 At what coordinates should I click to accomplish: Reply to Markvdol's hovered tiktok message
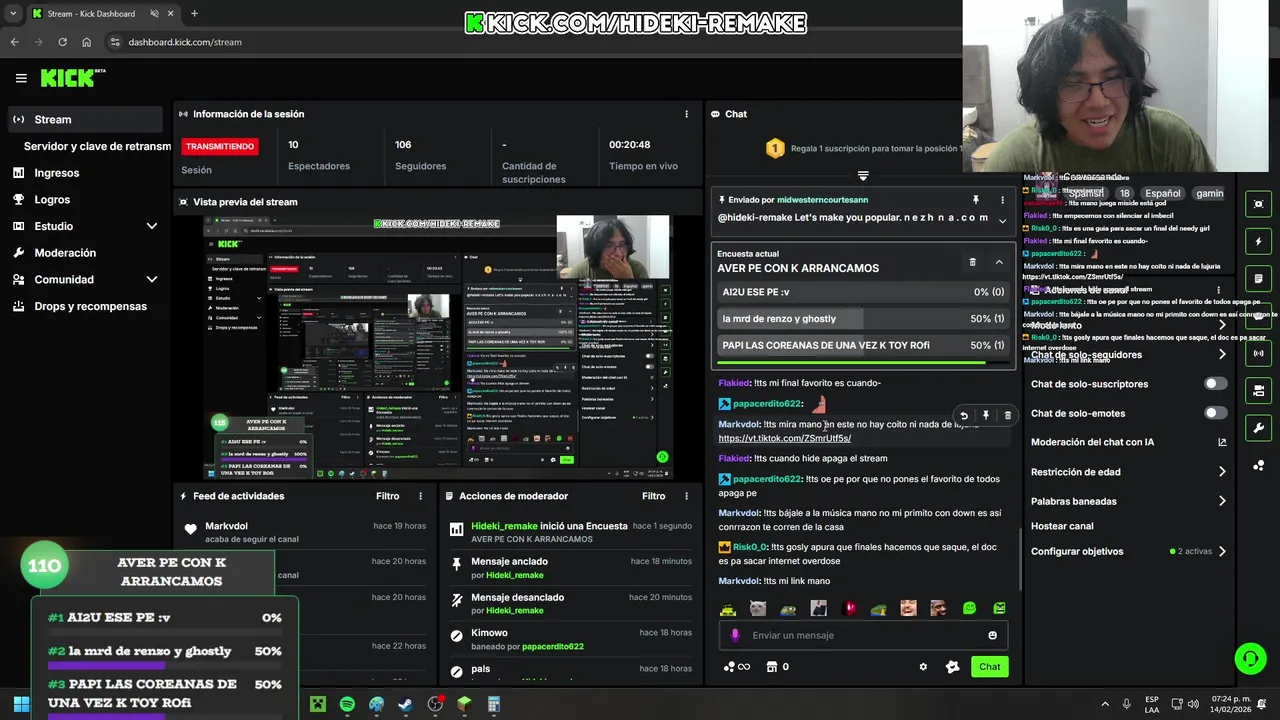click(x=963, y=415)
